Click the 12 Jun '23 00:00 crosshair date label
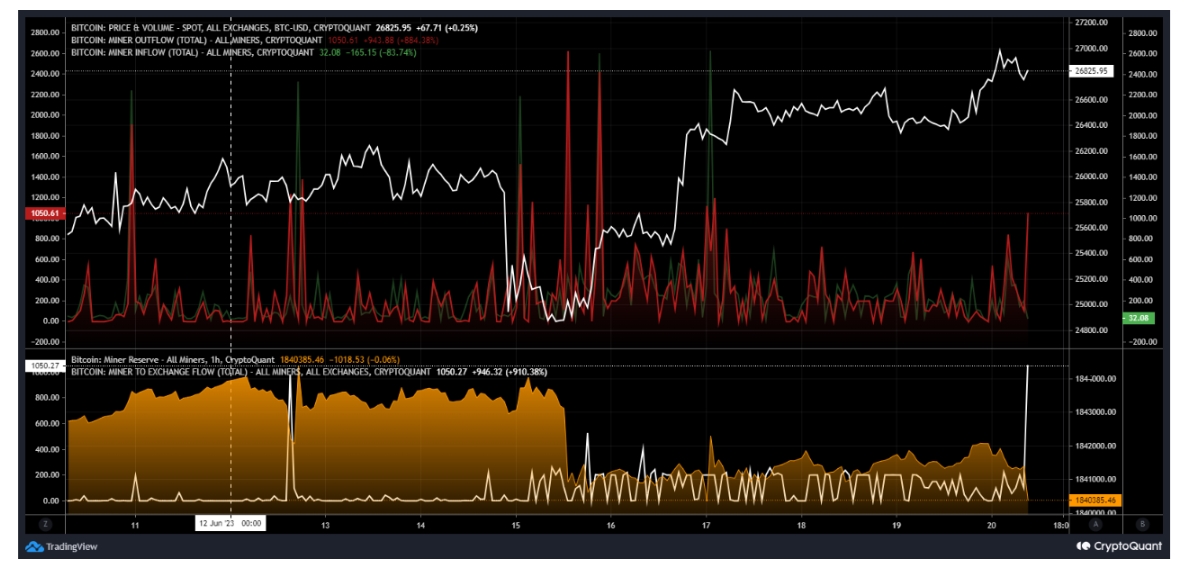Viewport: 1184px width, 575px height. coord(230,524)
